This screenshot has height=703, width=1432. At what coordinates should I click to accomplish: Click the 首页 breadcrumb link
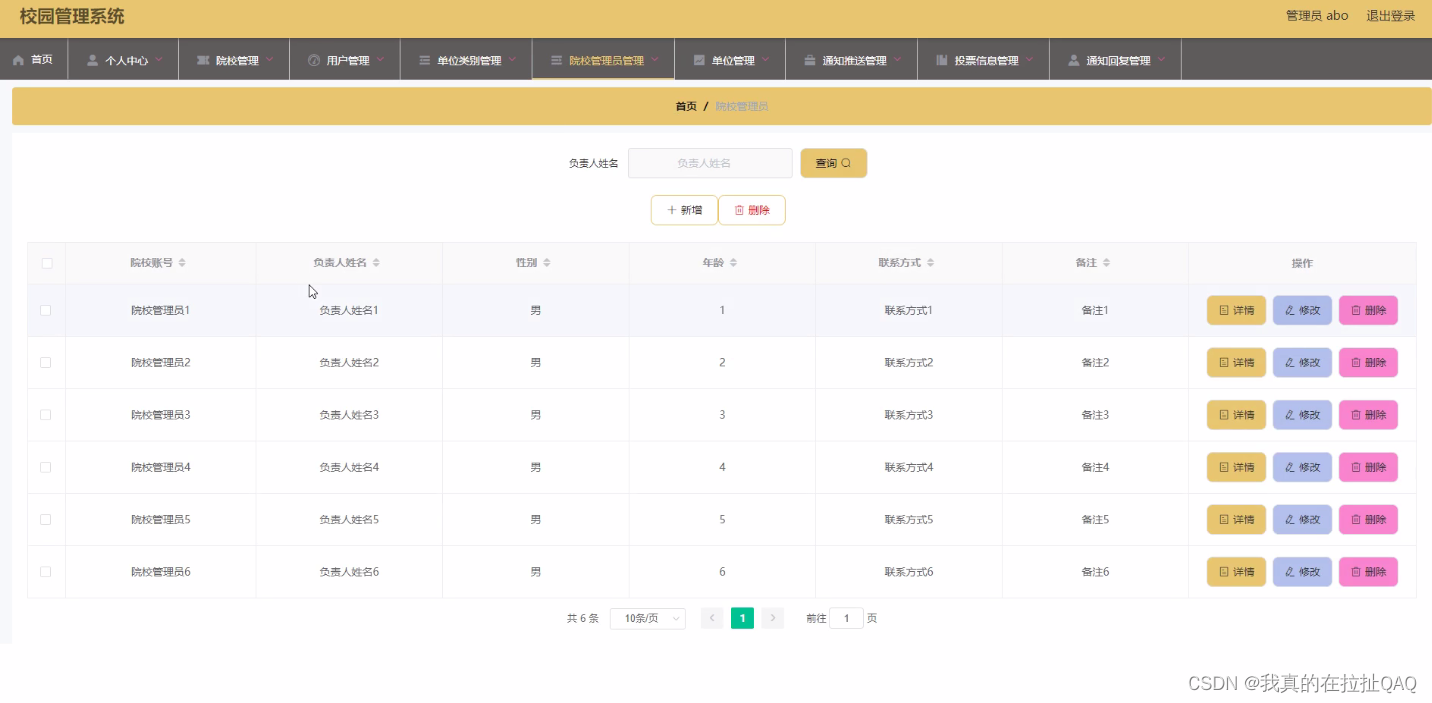[x=686, y=106]
